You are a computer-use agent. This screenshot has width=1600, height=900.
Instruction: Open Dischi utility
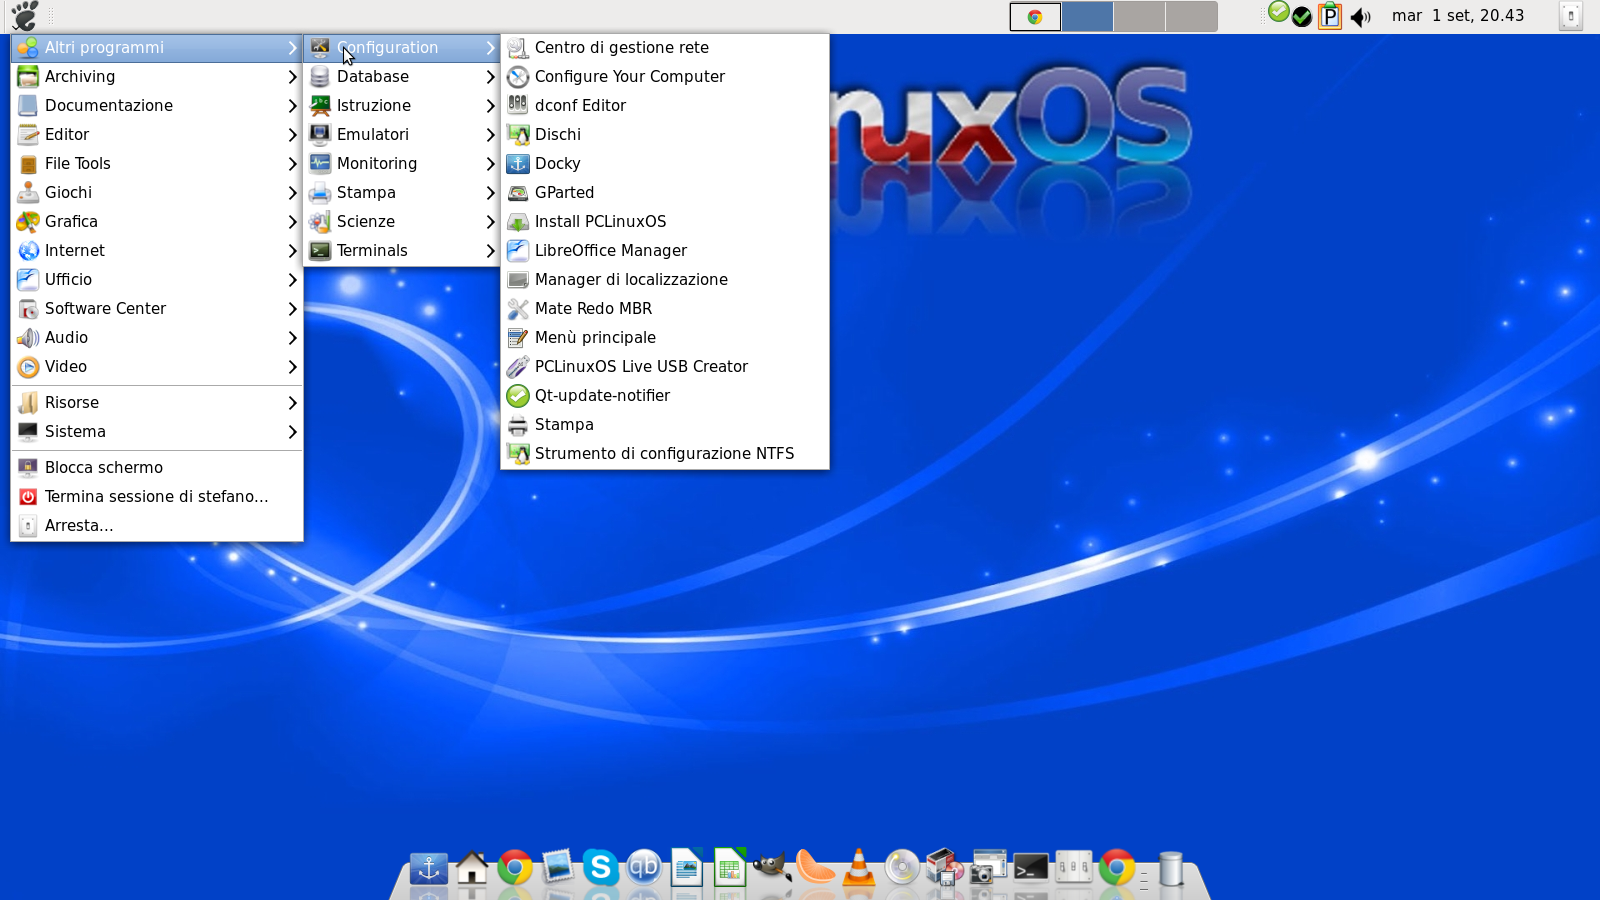[x=665, y=135]
